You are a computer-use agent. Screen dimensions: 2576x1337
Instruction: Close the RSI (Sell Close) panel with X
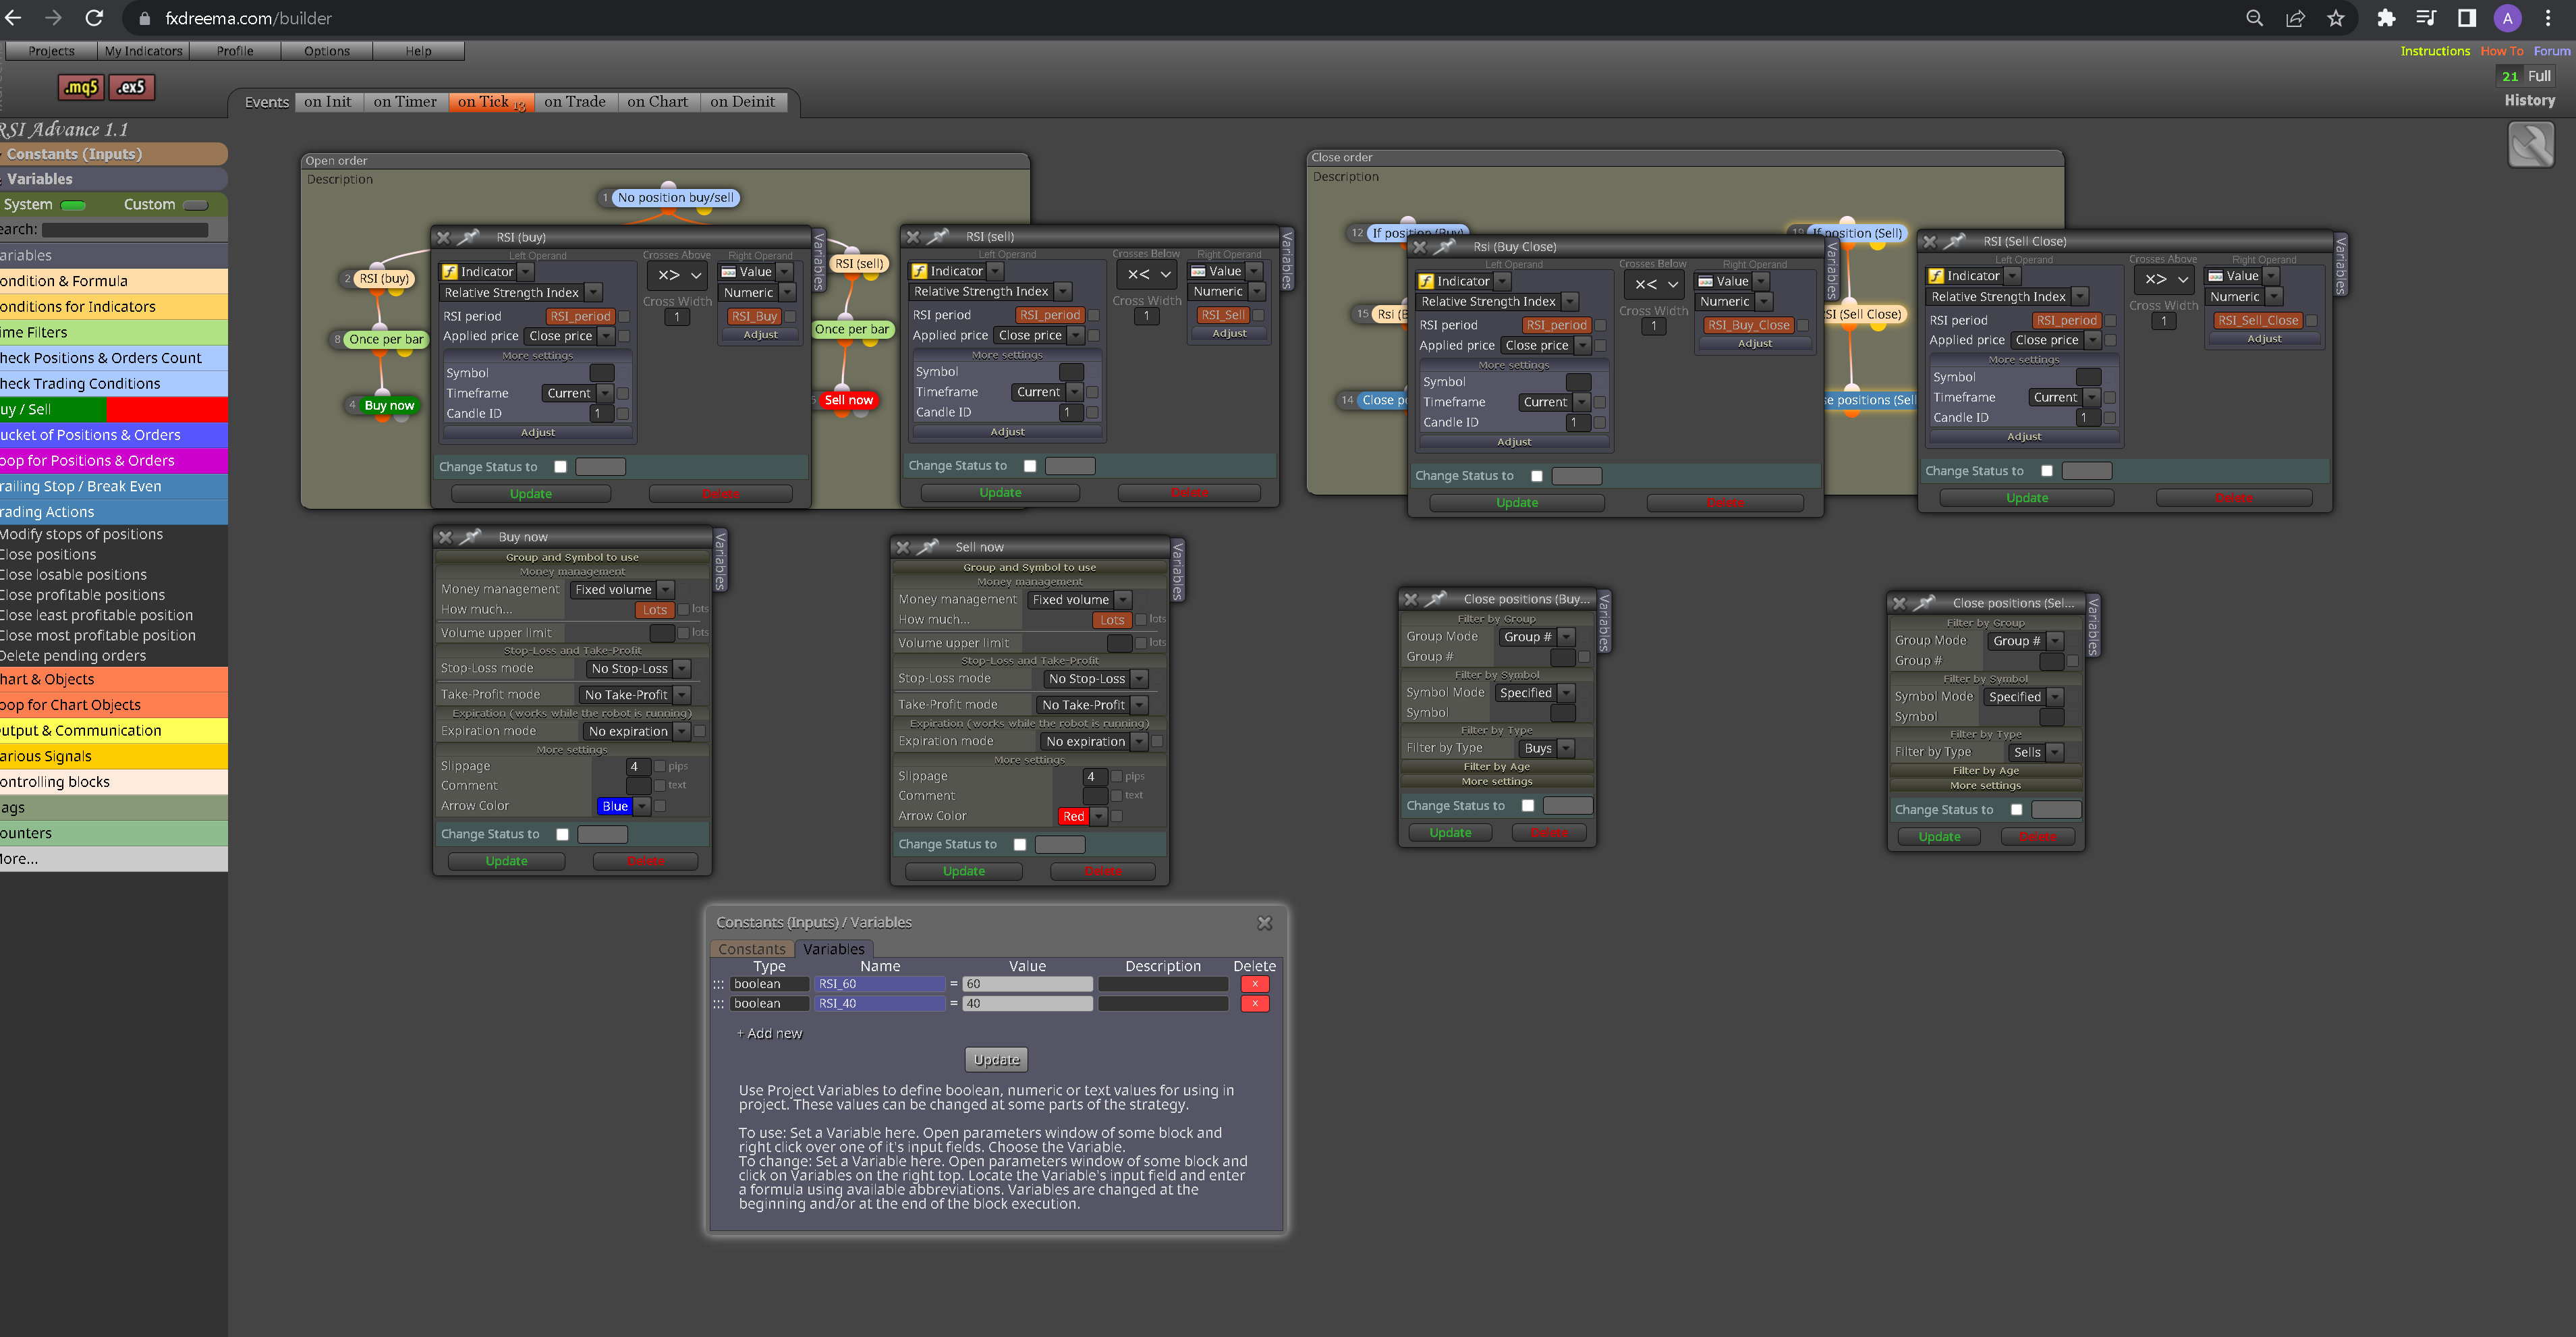pyautogui.click(x=1930, y=241)
